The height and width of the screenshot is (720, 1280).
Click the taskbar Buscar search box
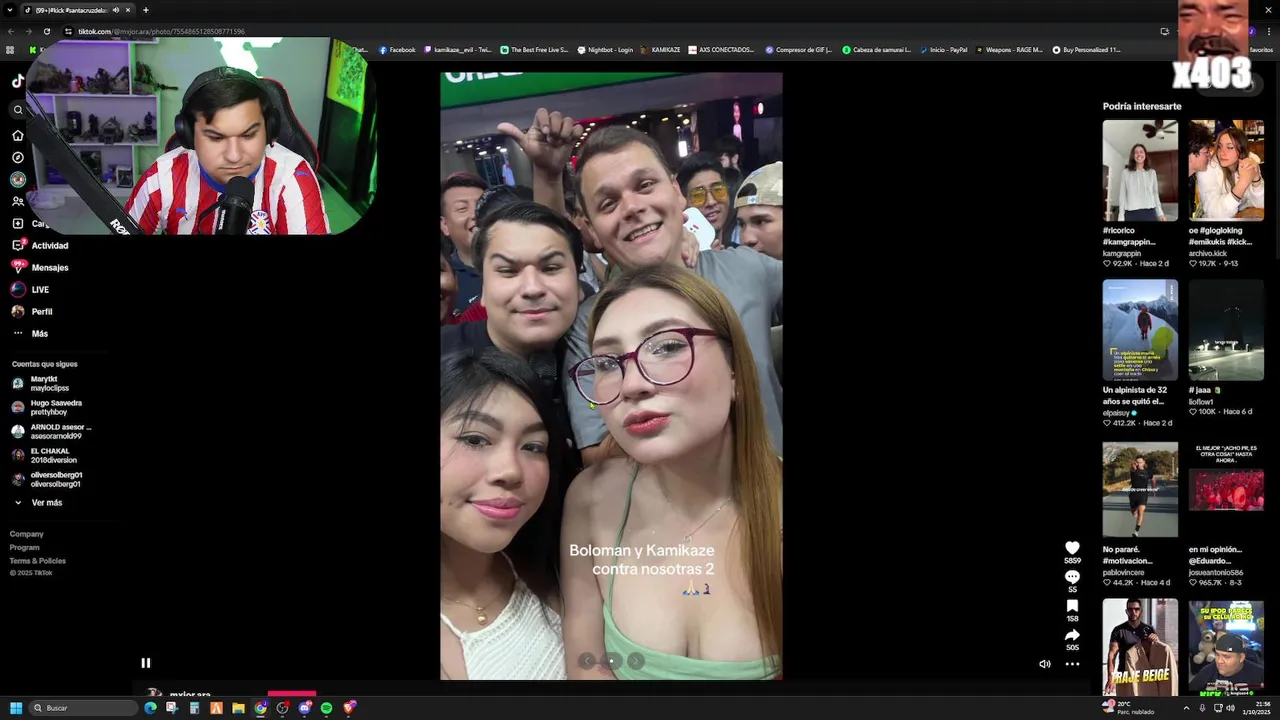point(83,708)
